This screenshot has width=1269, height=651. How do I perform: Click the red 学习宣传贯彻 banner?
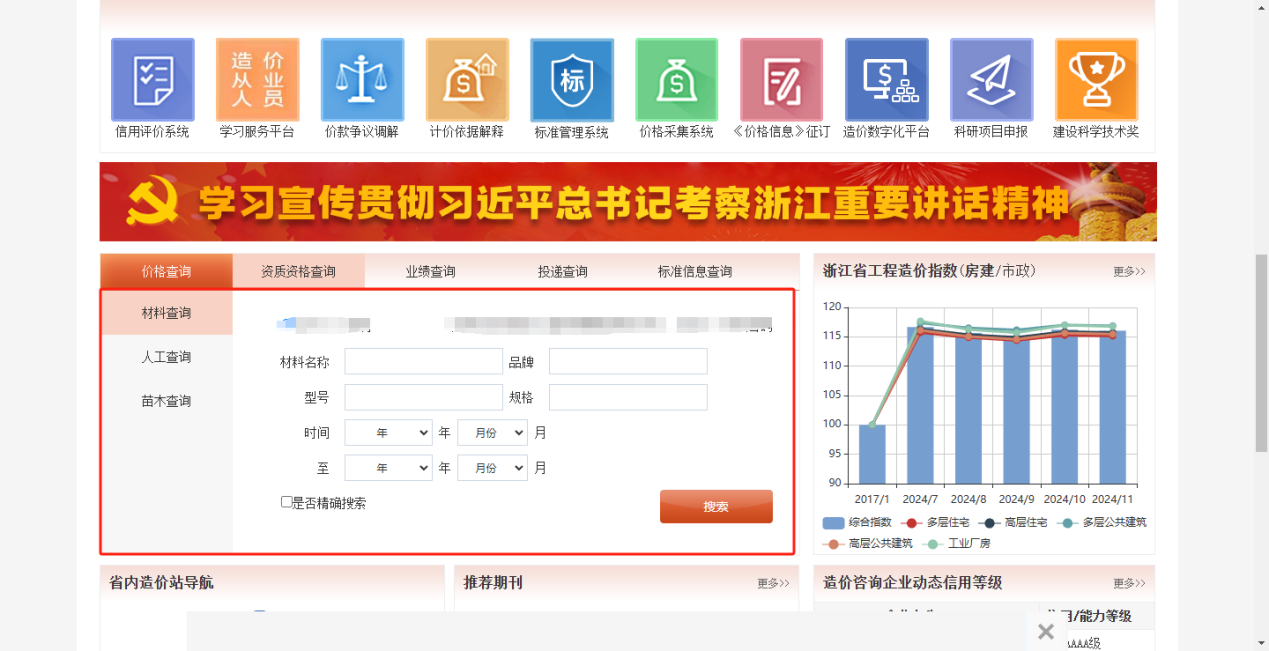(628, 202)
